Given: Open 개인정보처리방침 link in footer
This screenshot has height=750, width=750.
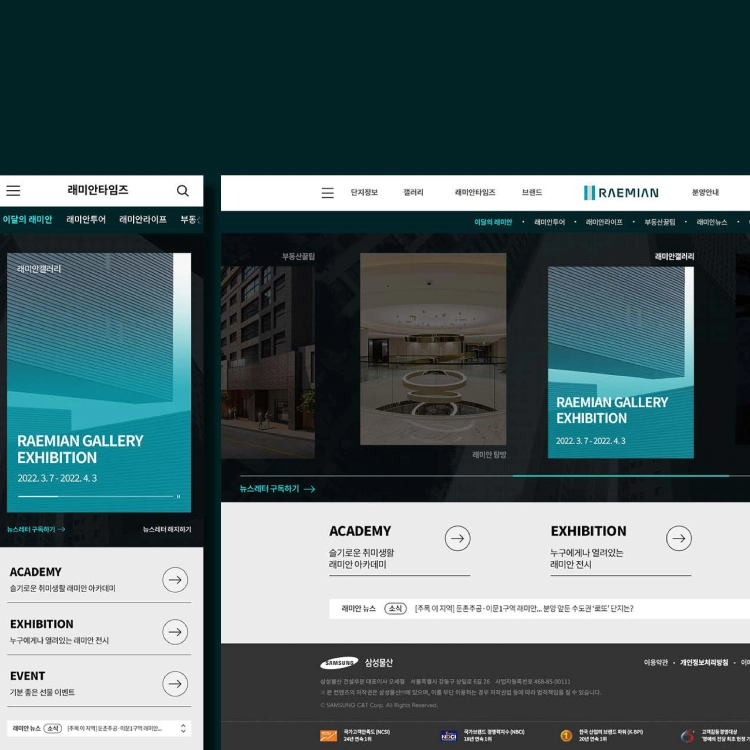Looking at the screenshot, I should click(704, 662).
